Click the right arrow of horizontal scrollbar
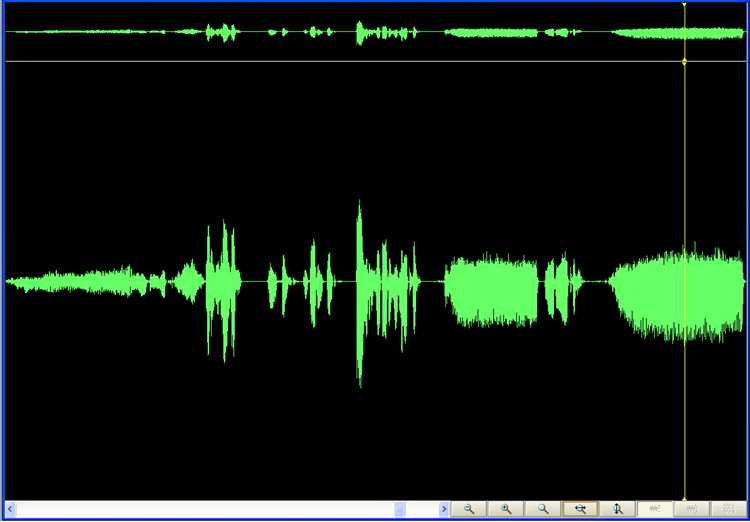750x522 pixels. (444, 510)
